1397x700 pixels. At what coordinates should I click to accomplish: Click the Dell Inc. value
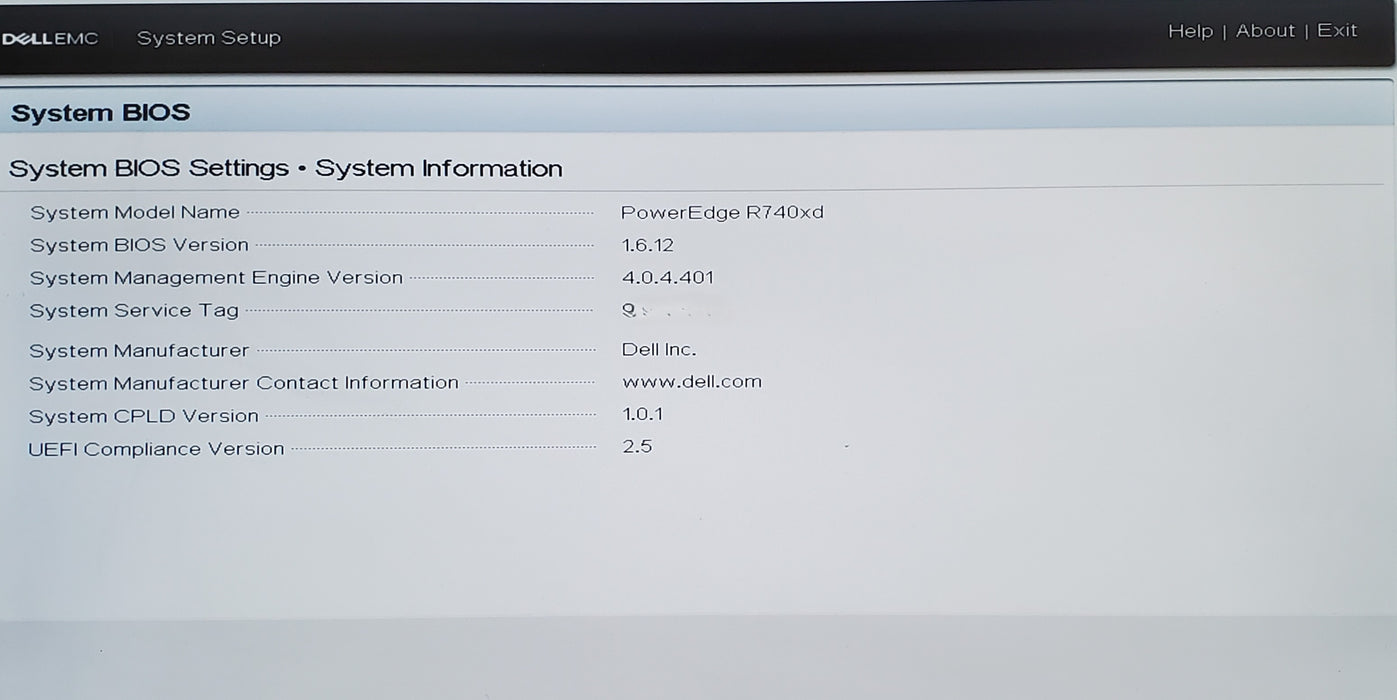click(659, 350)
